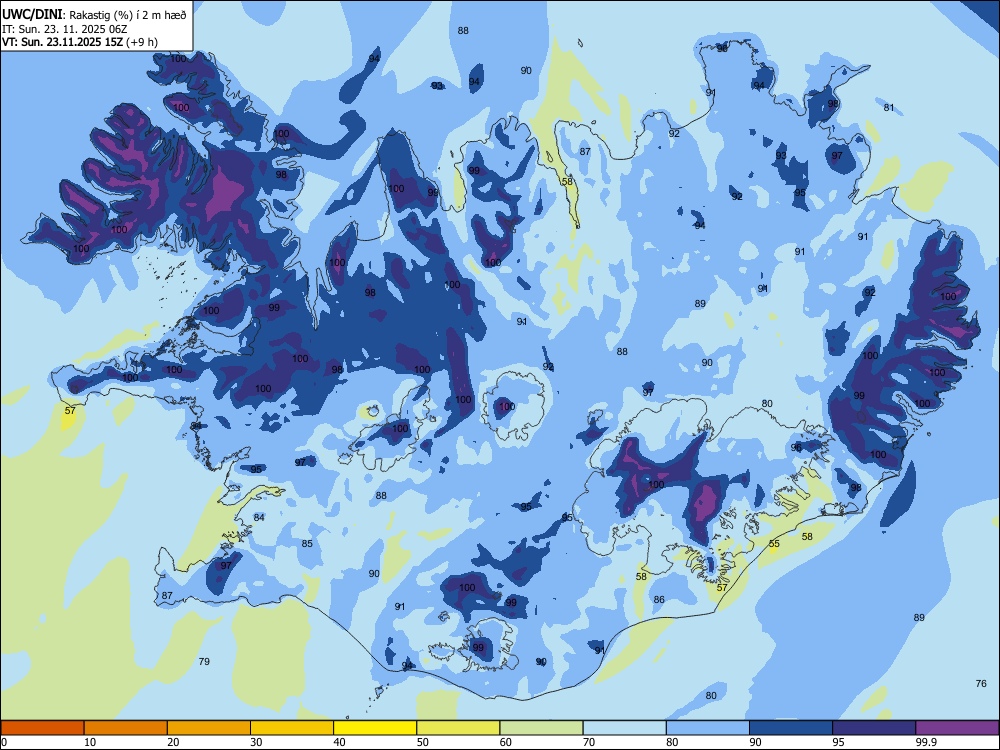Click the 'IT: Sun. 23. 11. 2025 06Z' line
Screen dimensions: 1000x750
pos(65,29)
